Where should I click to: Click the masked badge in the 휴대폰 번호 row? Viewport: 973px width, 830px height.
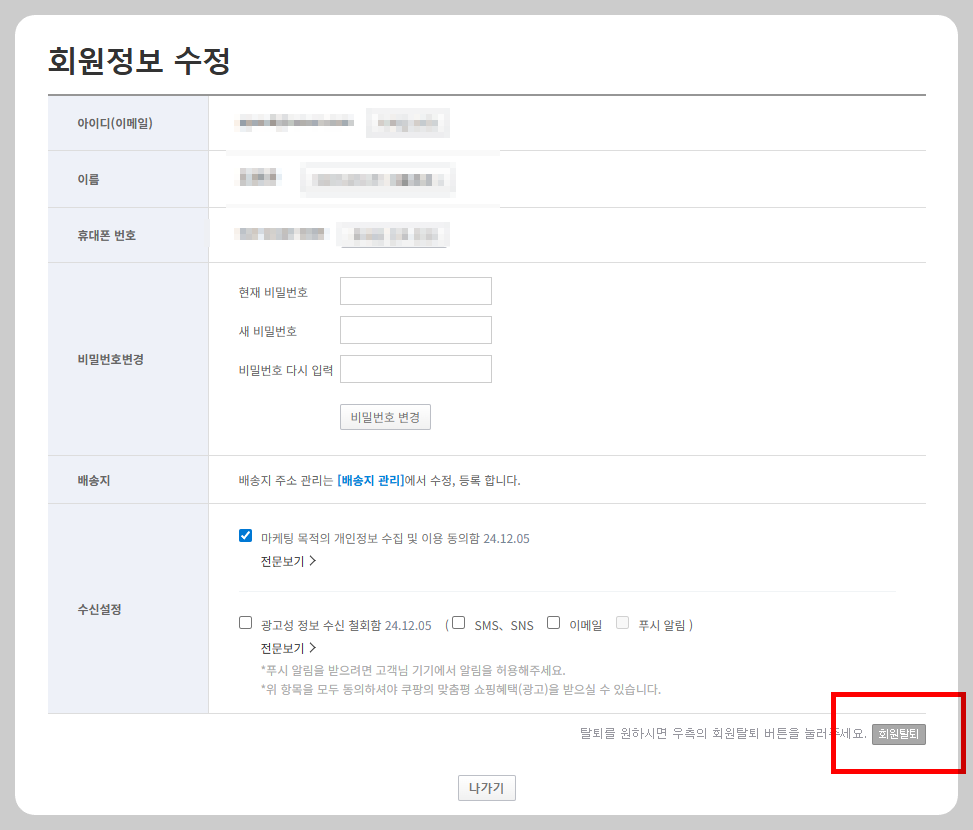(x=393, y=234)
